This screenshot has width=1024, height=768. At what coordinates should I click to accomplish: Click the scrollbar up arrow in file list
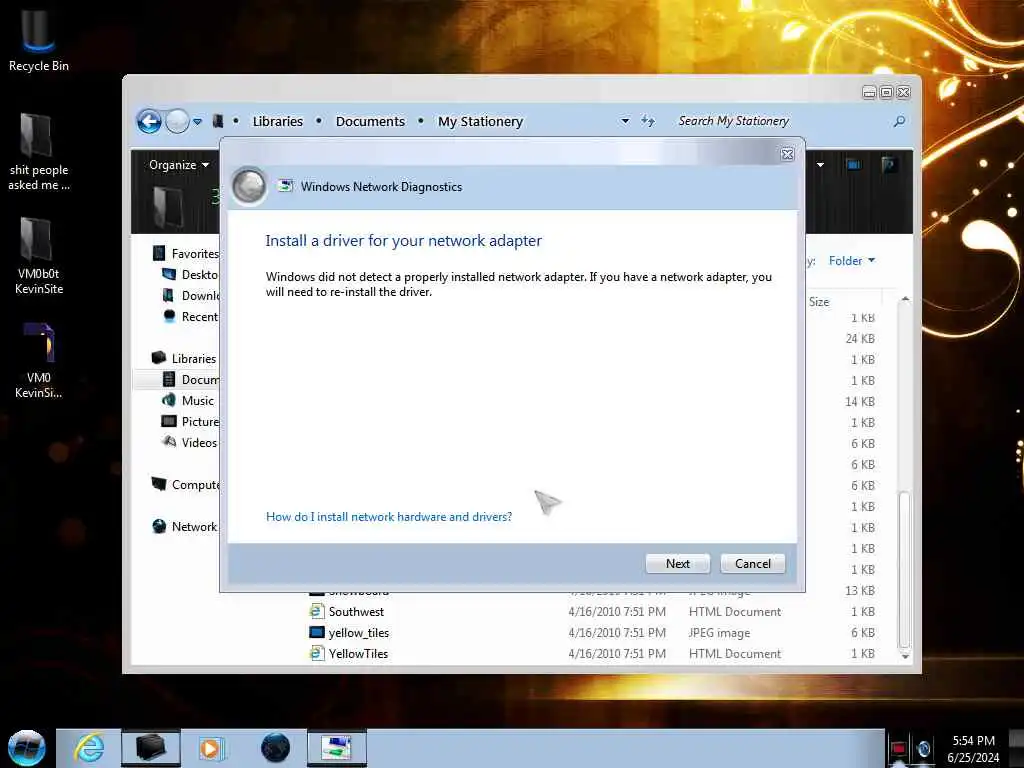tap(904, 299)
